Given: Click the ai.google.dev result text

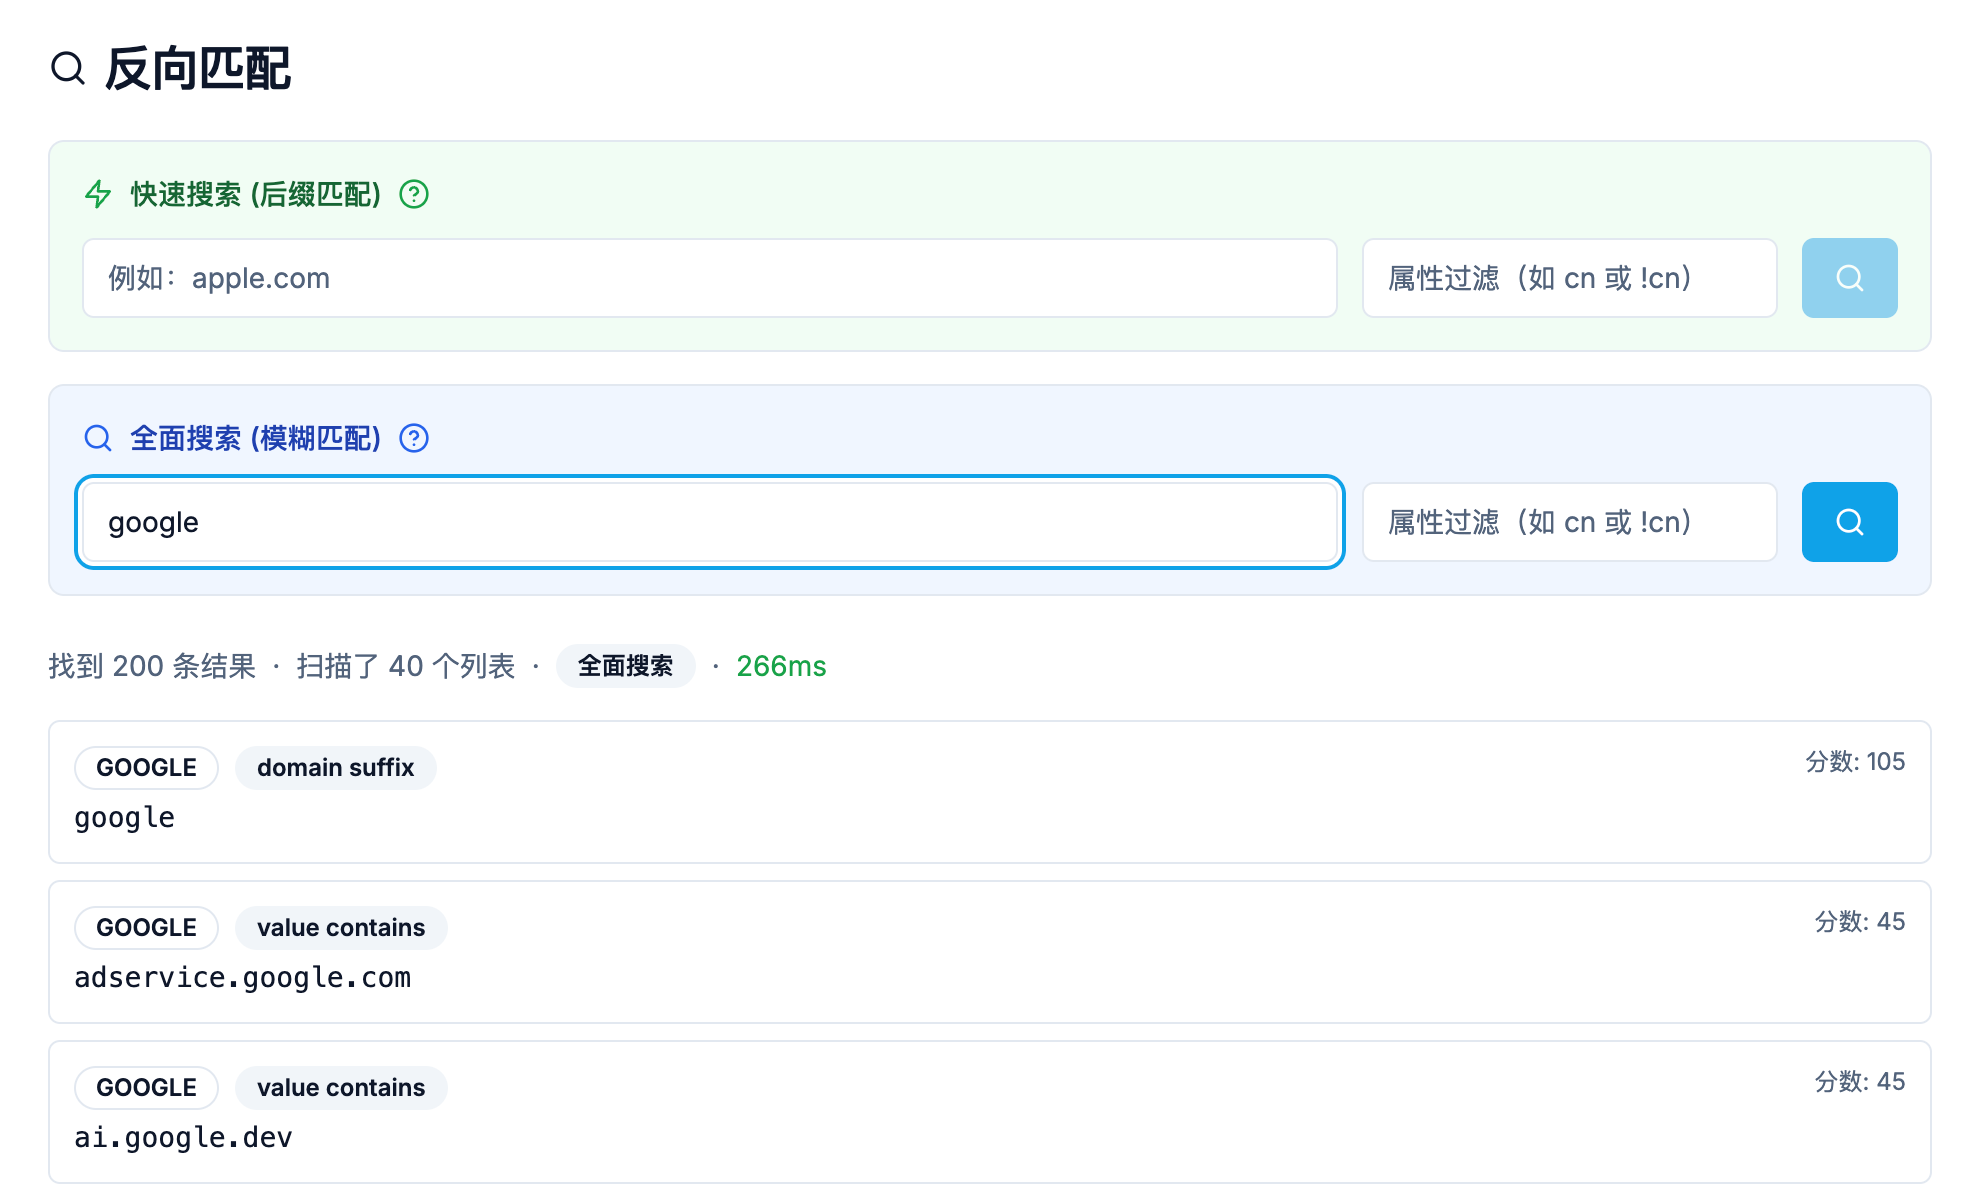Looking at the screenshot, I should (x=184, y=1138).
